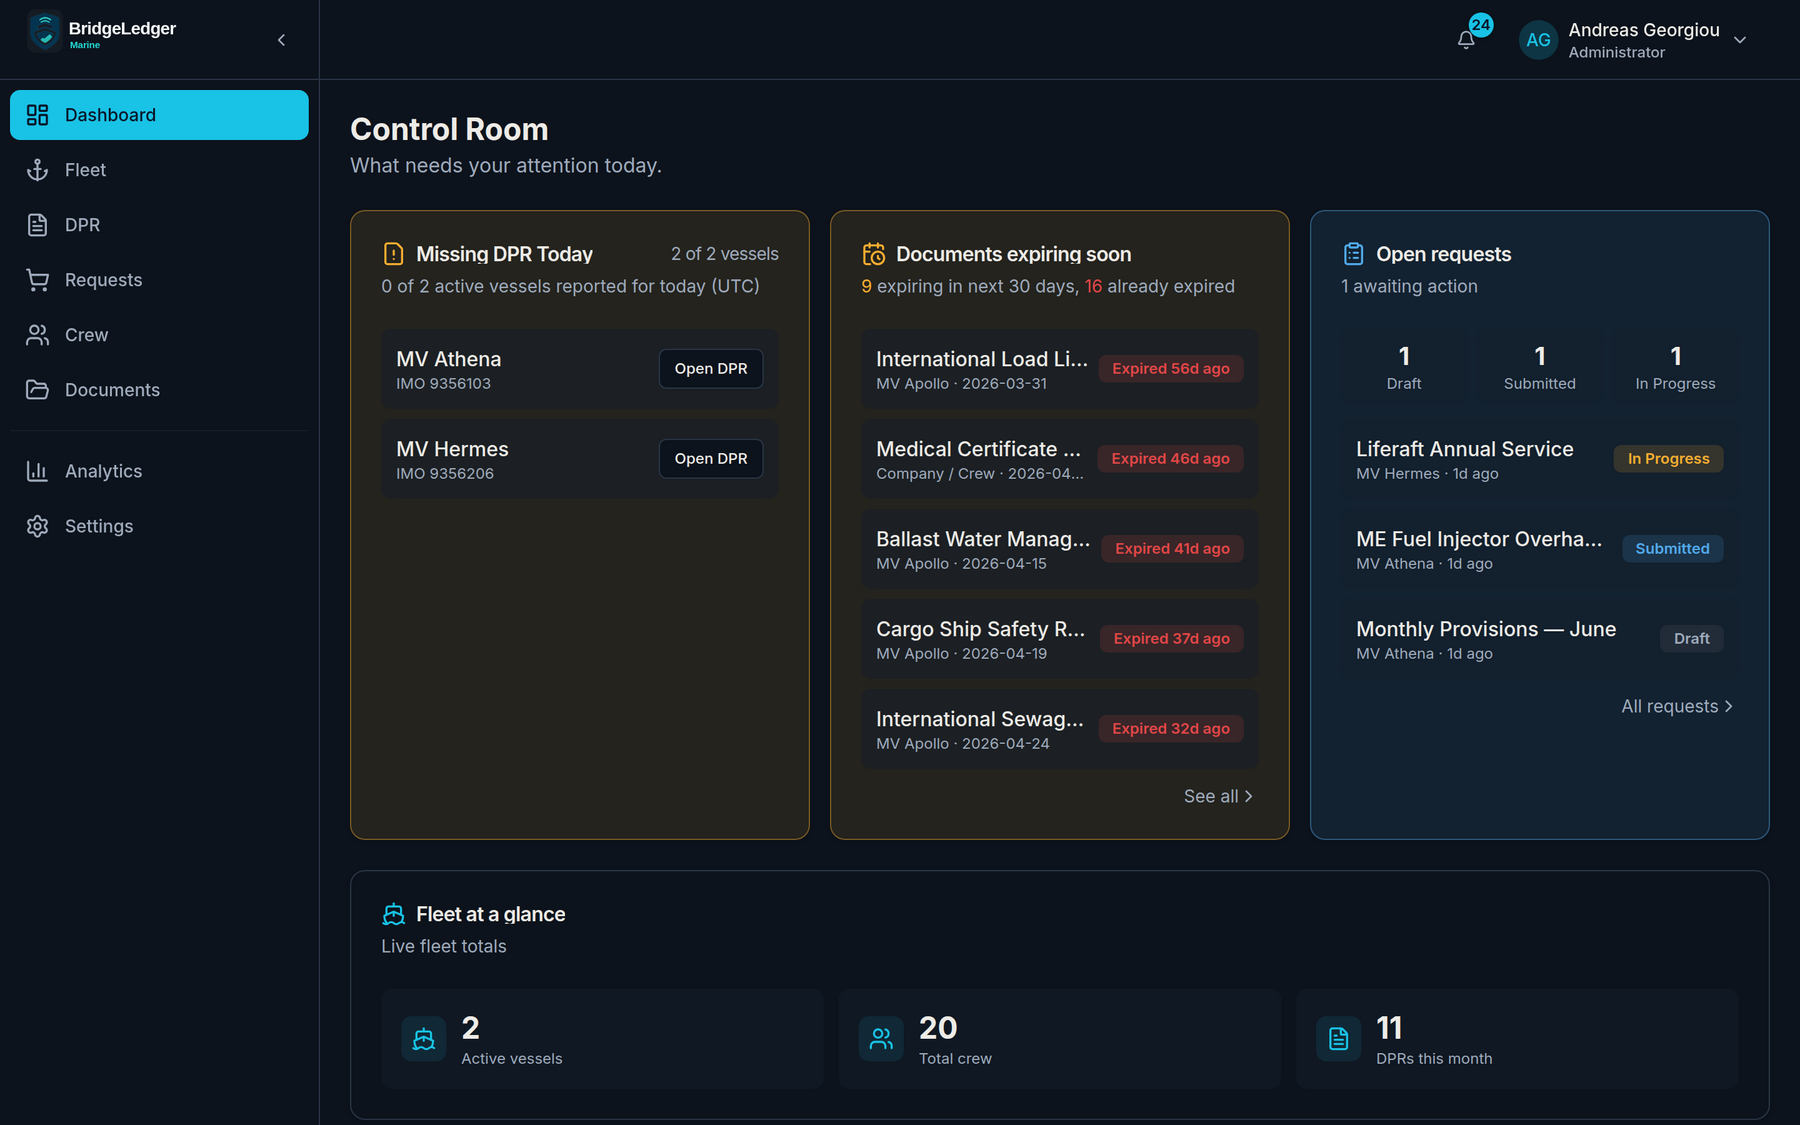
Task: Click the In Progress status badge on Liferaft
Action: [1669, 459]
